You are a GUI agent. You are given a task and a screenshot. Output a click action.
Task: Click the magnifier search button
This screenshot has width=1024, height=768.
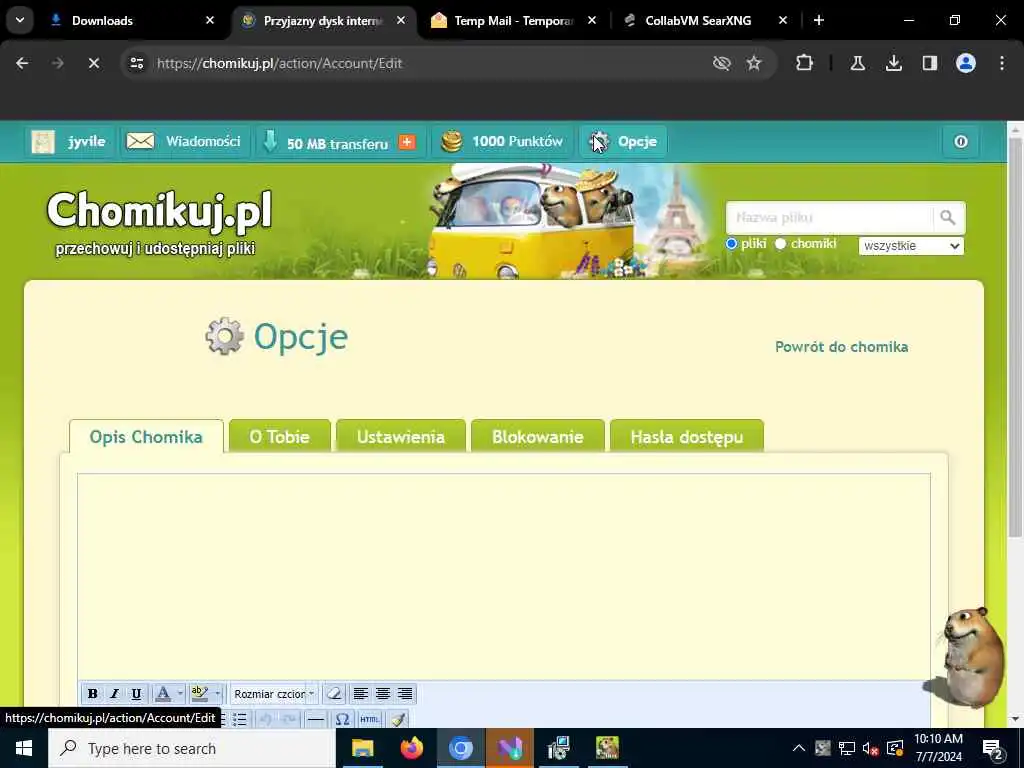[948, 217]
